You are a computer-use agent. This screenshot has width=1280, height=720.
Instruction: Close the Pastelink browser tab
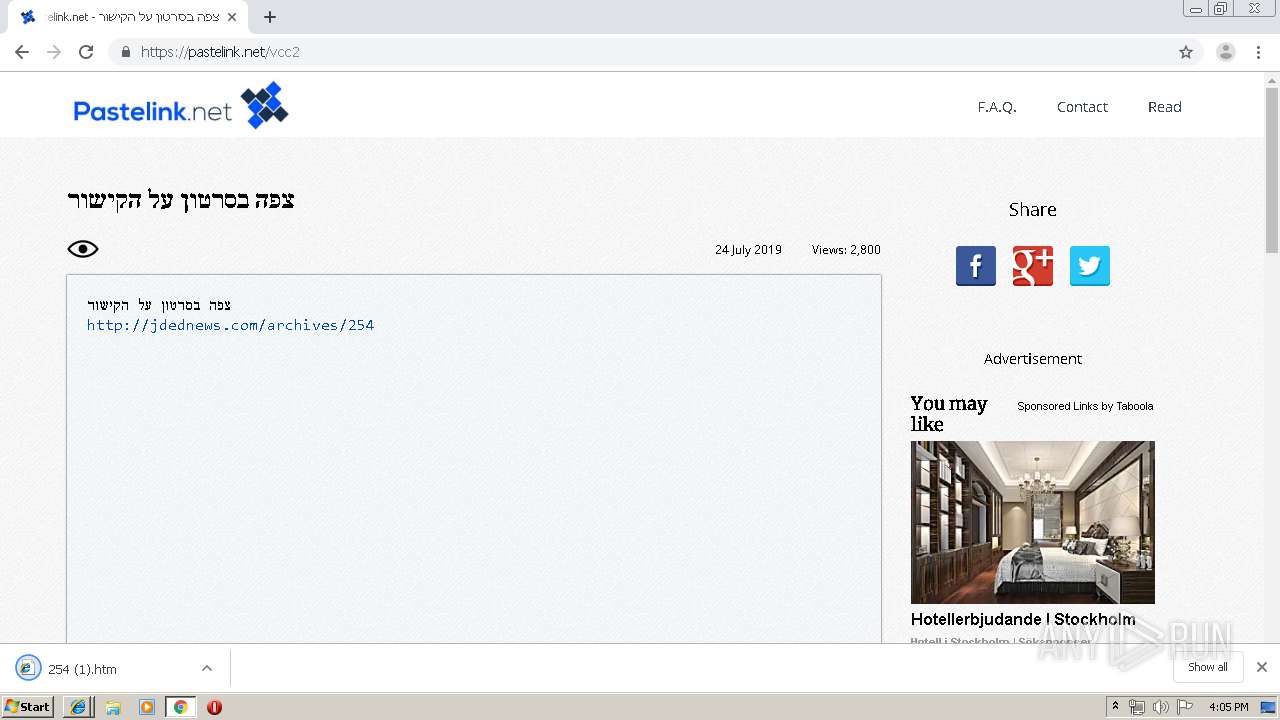[232, 17]
